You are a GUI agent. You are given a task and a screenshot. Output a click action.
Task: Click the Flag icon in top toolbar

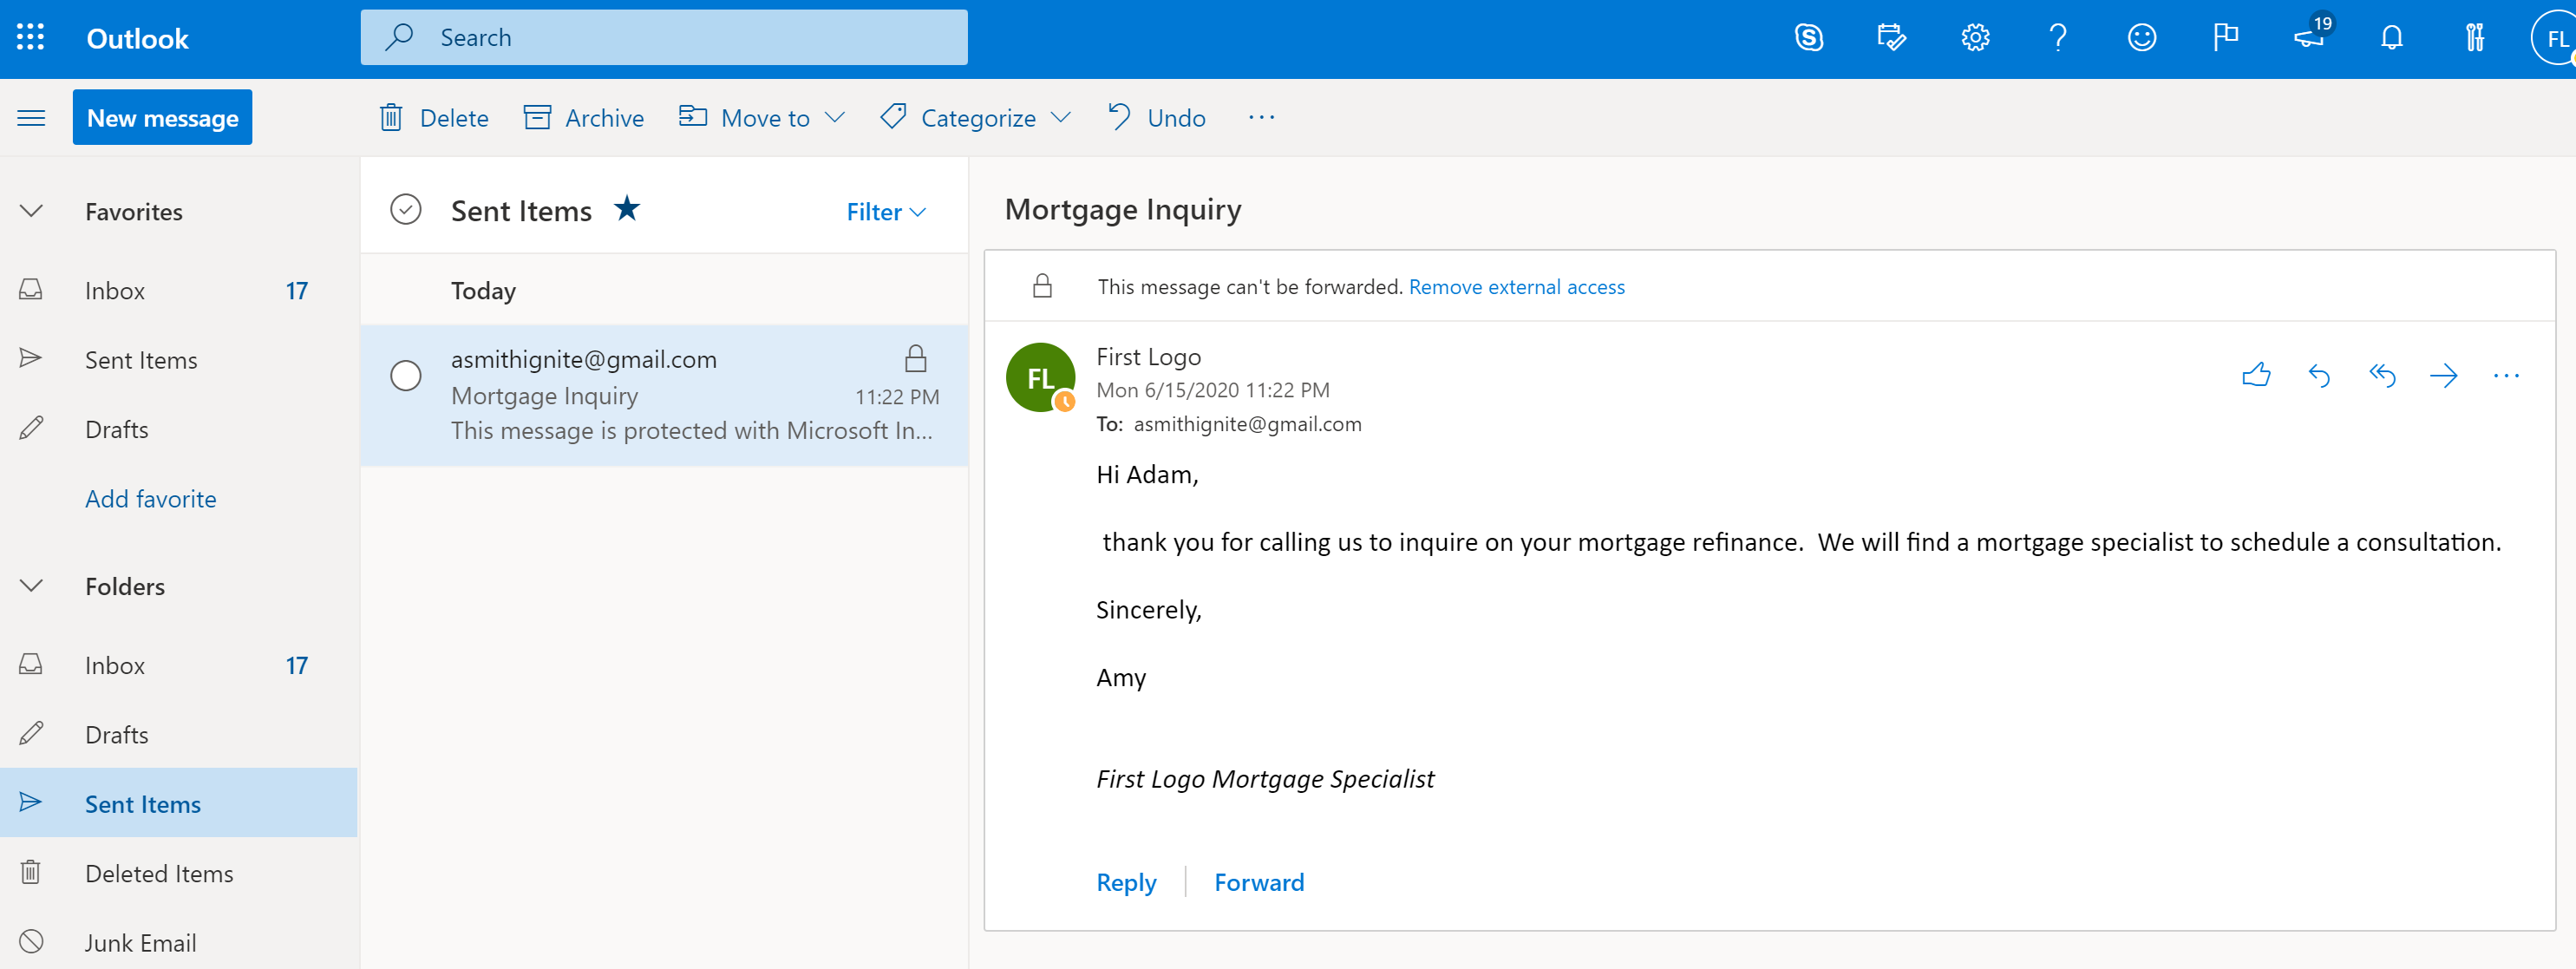(x=2227, y=36)
